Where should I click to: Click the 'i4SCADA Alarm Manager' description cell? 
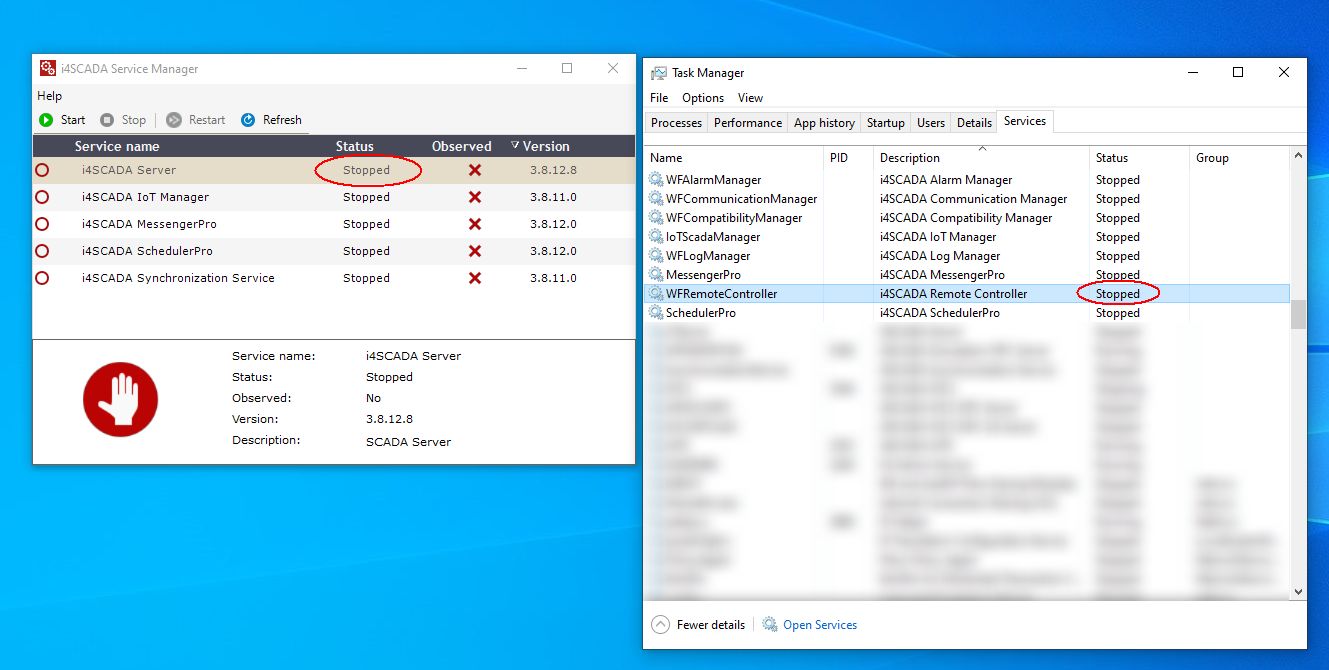click(x=946, y=180)
